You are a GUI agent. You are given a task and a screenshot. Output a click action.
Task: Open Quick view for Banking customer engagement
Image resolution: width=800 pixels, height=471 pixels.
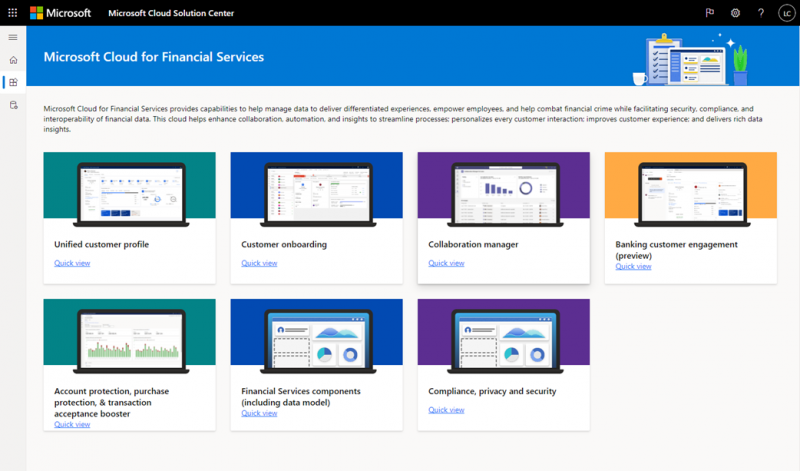pyautogui.click(x=633, y=266)
